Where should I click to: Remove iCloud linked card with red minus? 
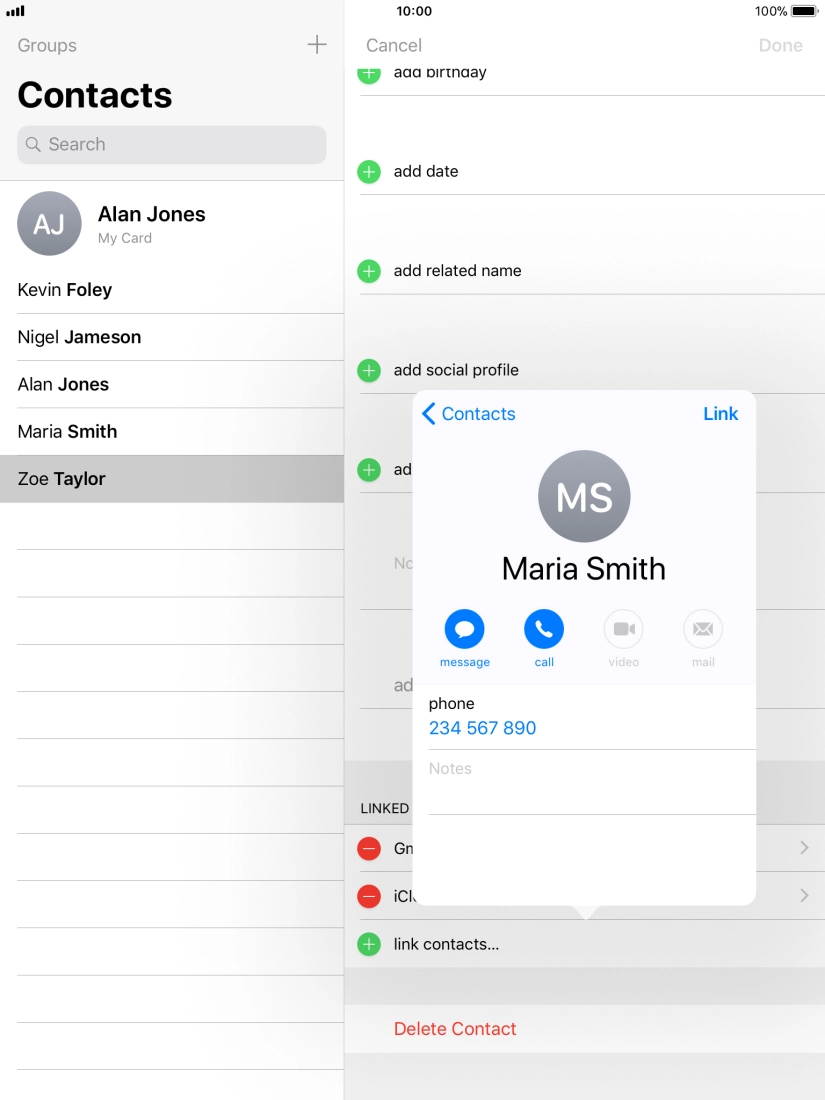(x=369, y=896)
